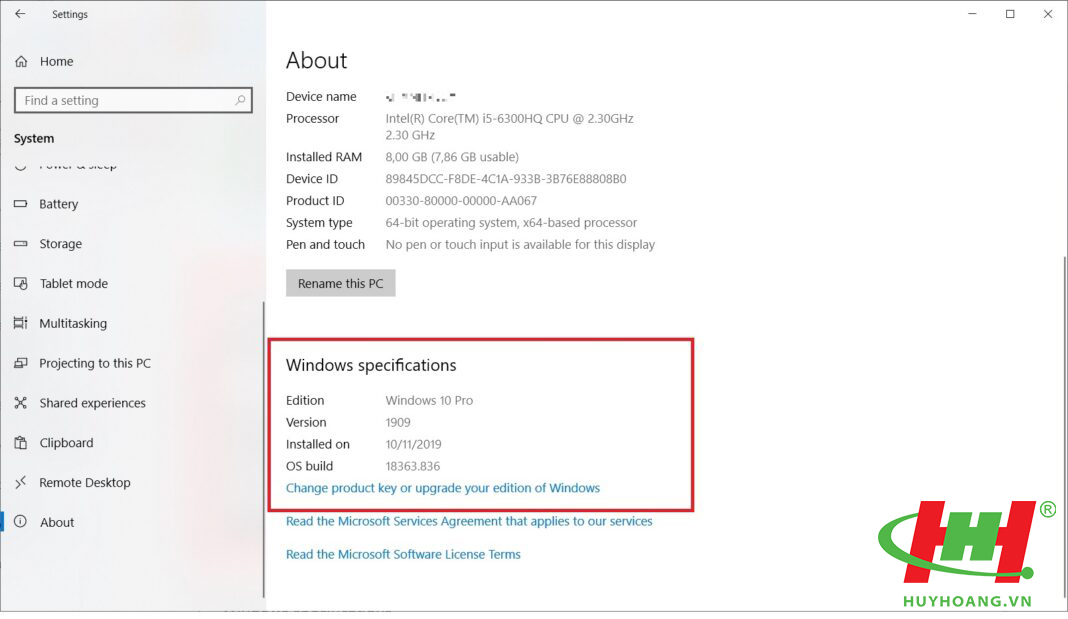
Task: Click the sidebar vertical scrollbar
Action: 264,449
